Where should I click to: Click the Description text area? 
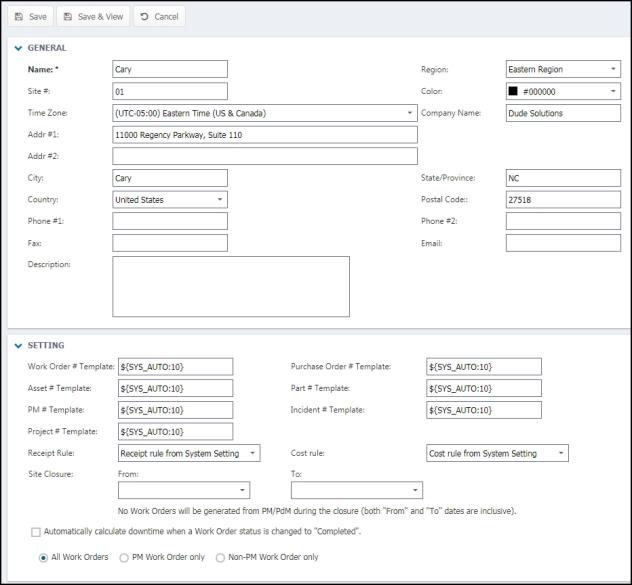pyautogui.click(x=231, y=287)
